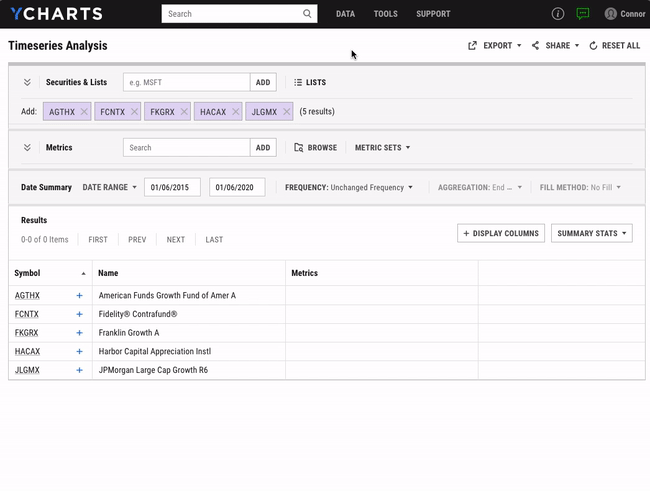Click the Reset All button
This screenshot has height=491, width=650.
[x=614, y=46]
